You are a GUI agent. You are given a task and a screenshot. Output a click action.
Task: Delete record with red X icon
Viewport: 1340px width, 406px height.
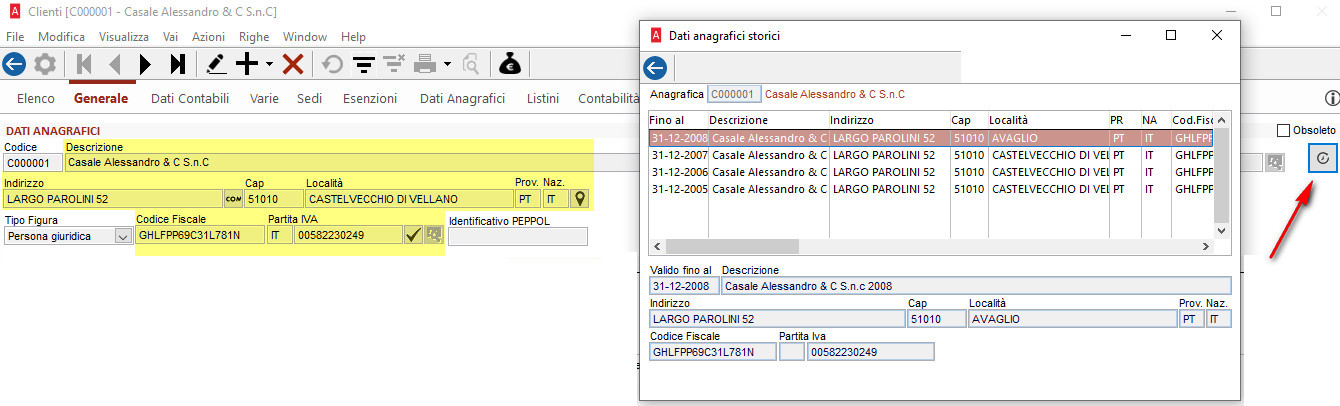pyautogui.click(x=293, y=65)
